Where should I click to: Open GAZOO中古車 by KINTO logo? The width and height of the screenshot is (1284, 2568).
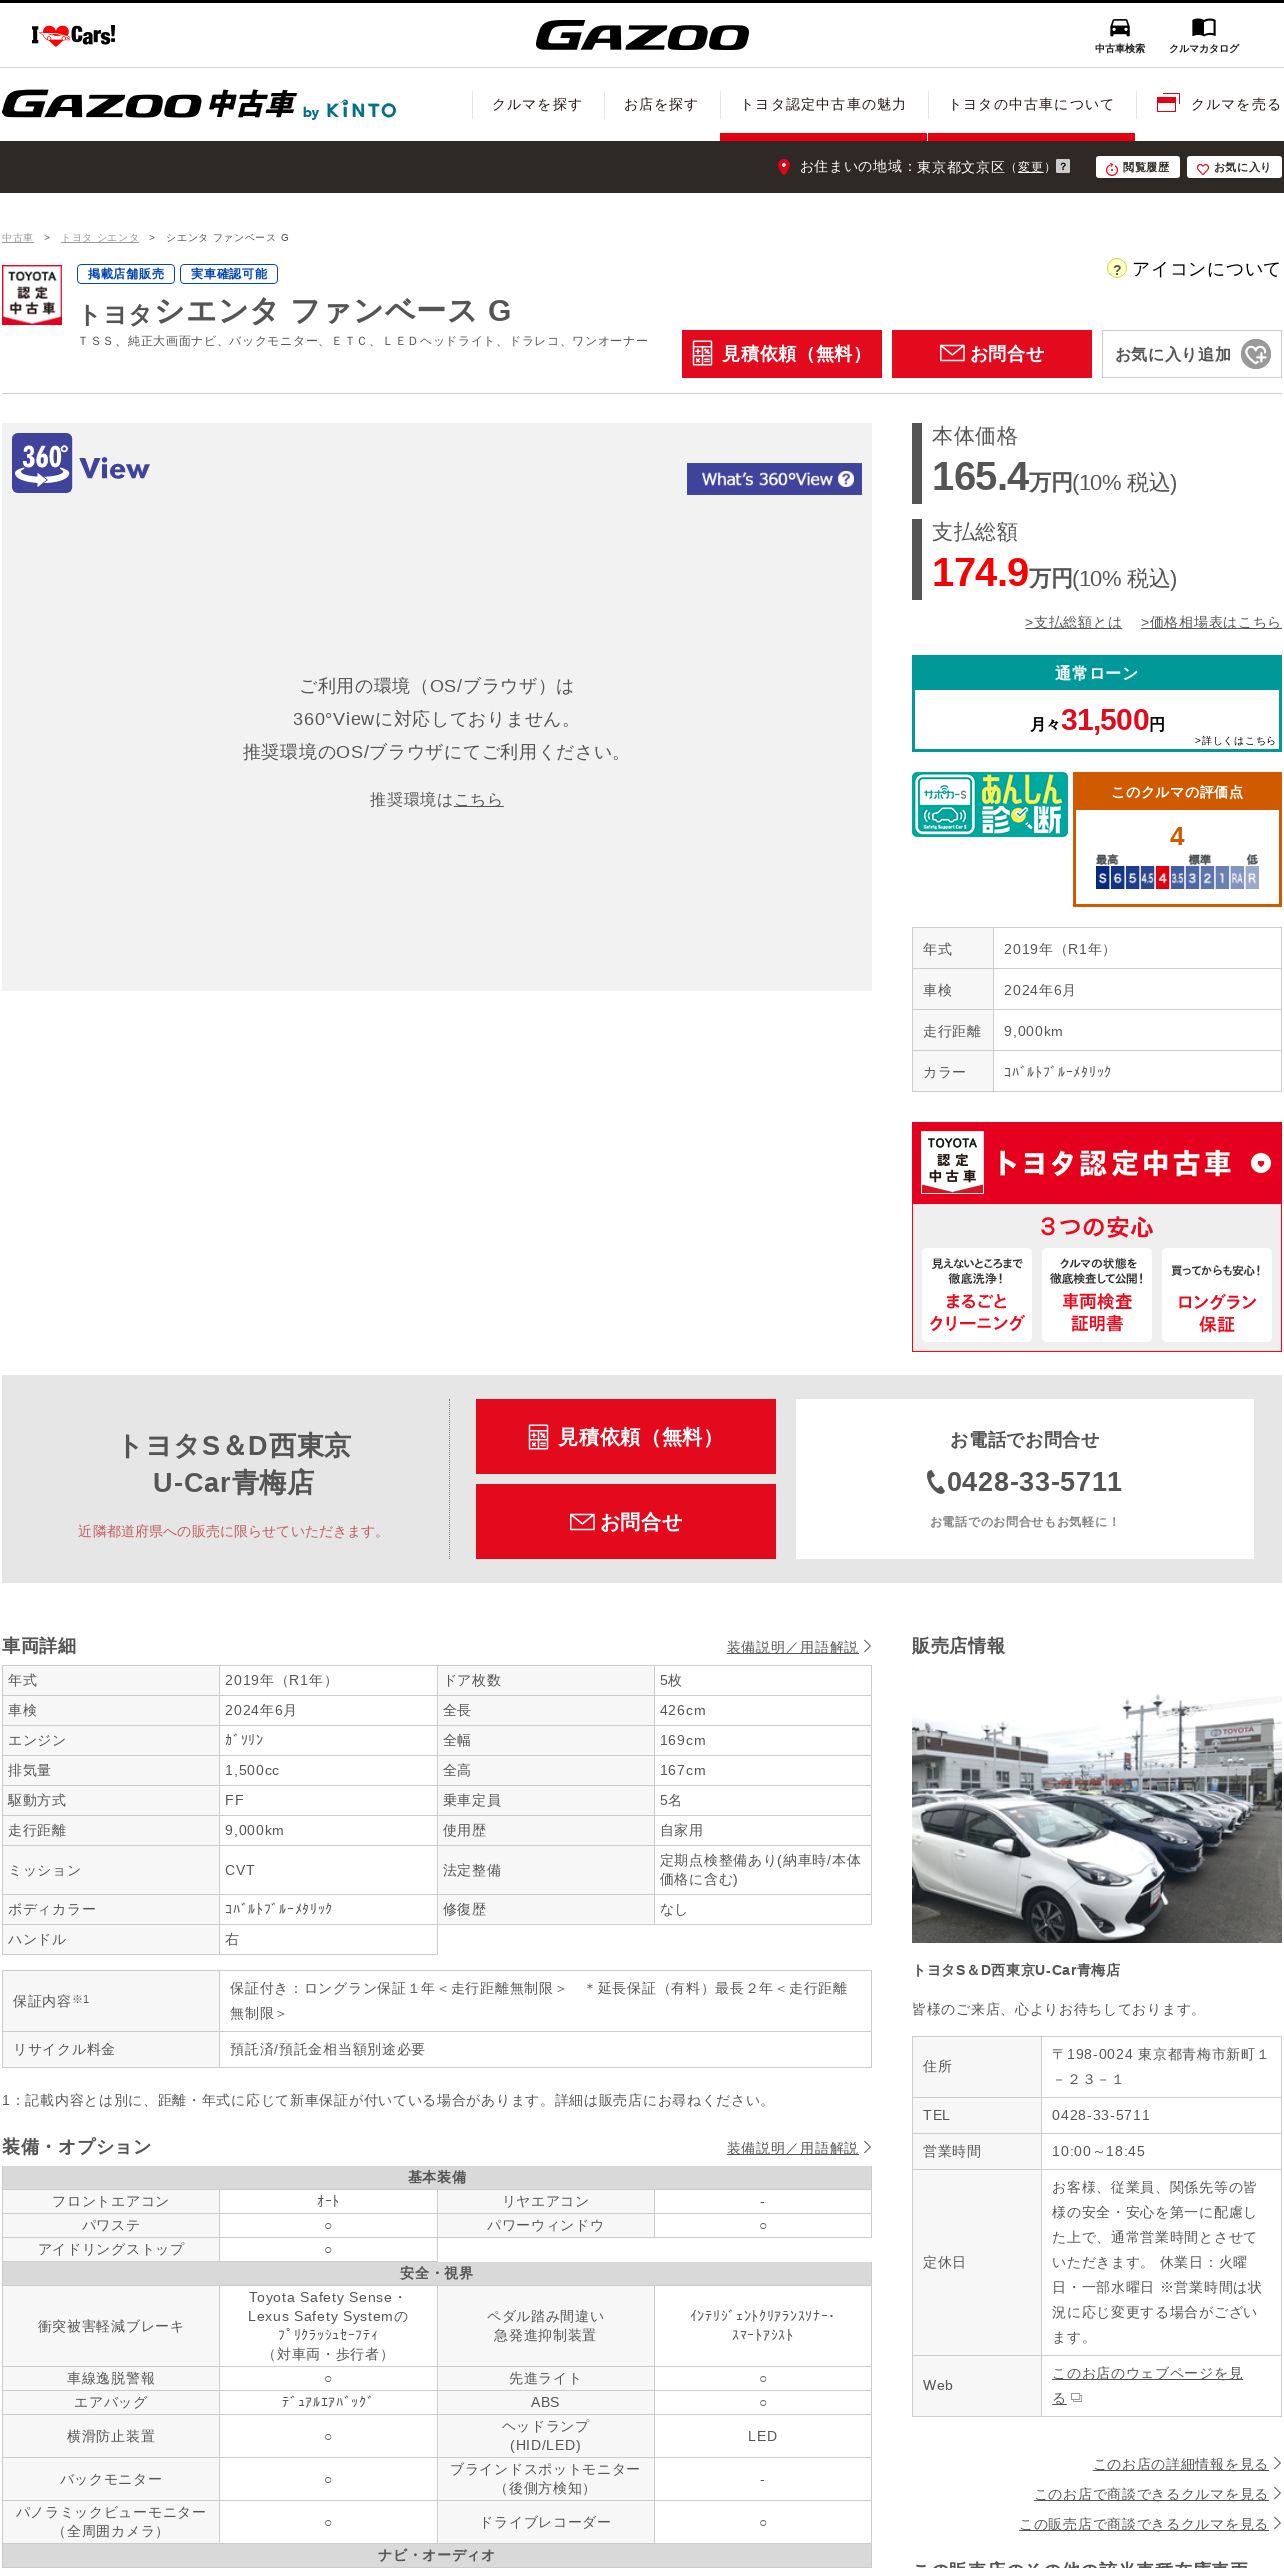tap(199, 105)
